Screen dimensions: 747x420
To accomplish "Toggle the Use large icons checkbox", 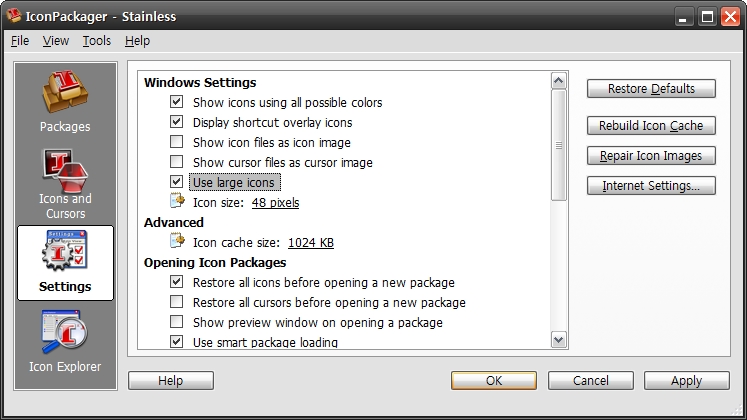I will (176, 181).
